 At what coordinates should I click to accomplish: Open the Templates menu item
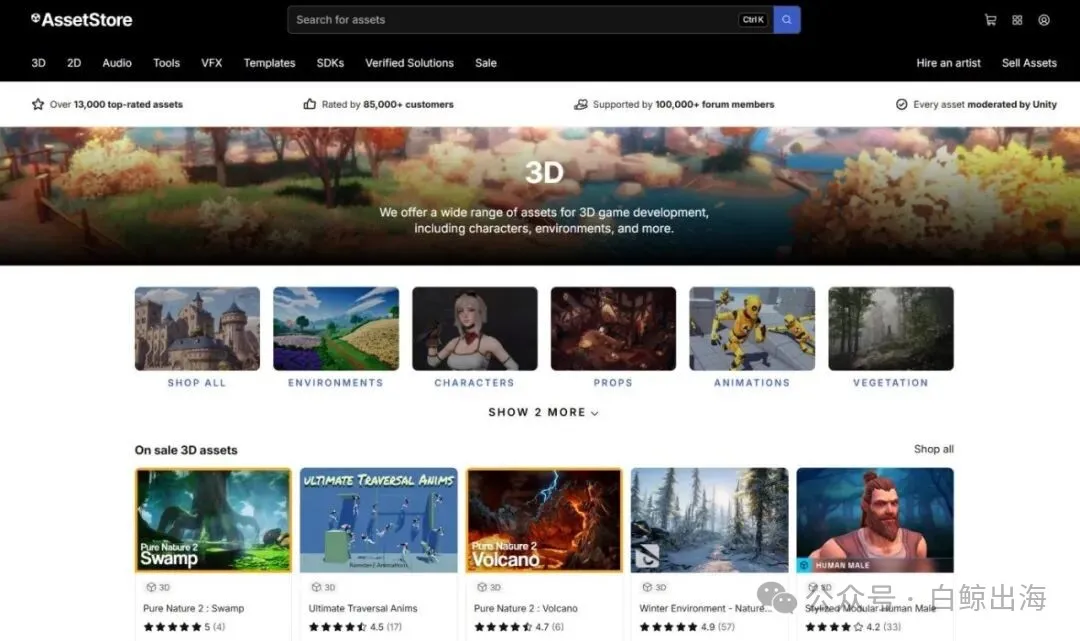[x=269, y=63]
